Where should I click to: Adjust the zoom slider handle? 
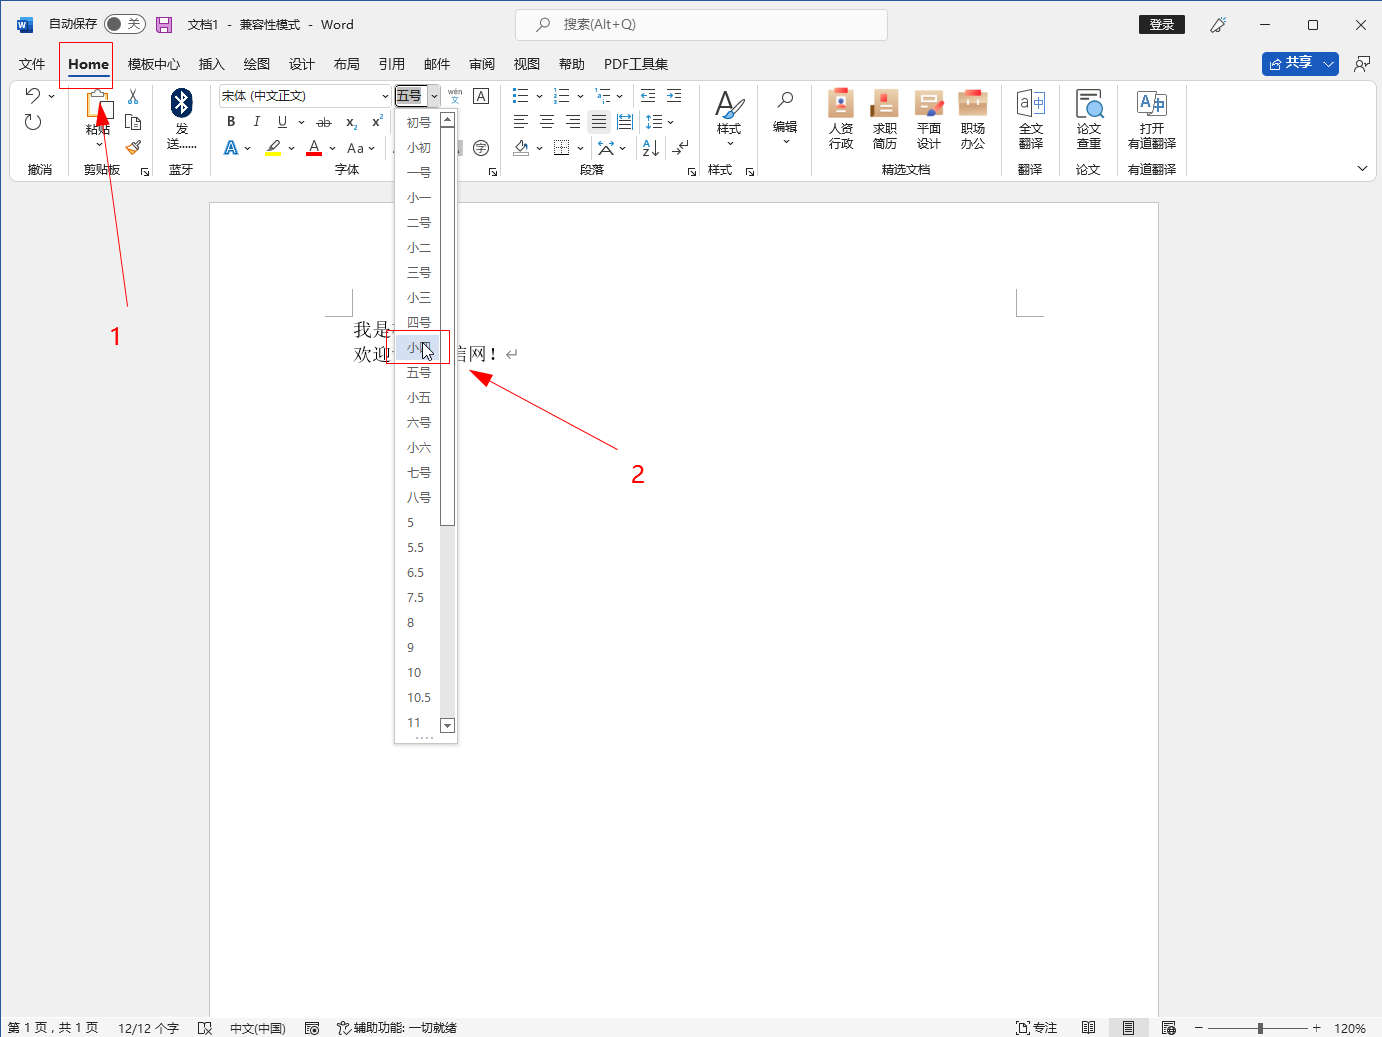pos(1260,1028)
